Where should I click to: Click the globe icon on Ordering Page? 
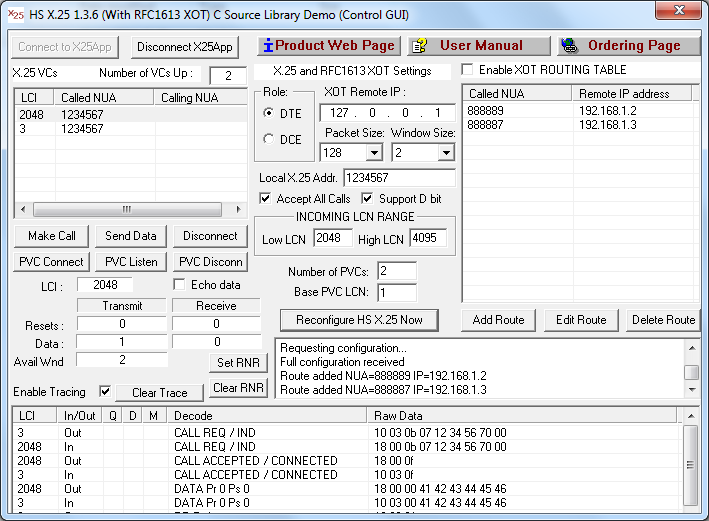click(x=569, y=46)
